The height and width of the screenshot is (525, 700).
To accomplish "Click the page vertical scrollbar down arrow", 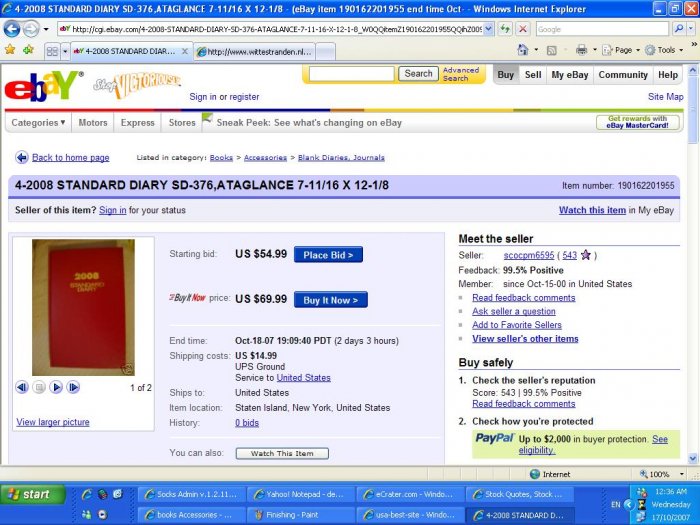I will 692,458.
